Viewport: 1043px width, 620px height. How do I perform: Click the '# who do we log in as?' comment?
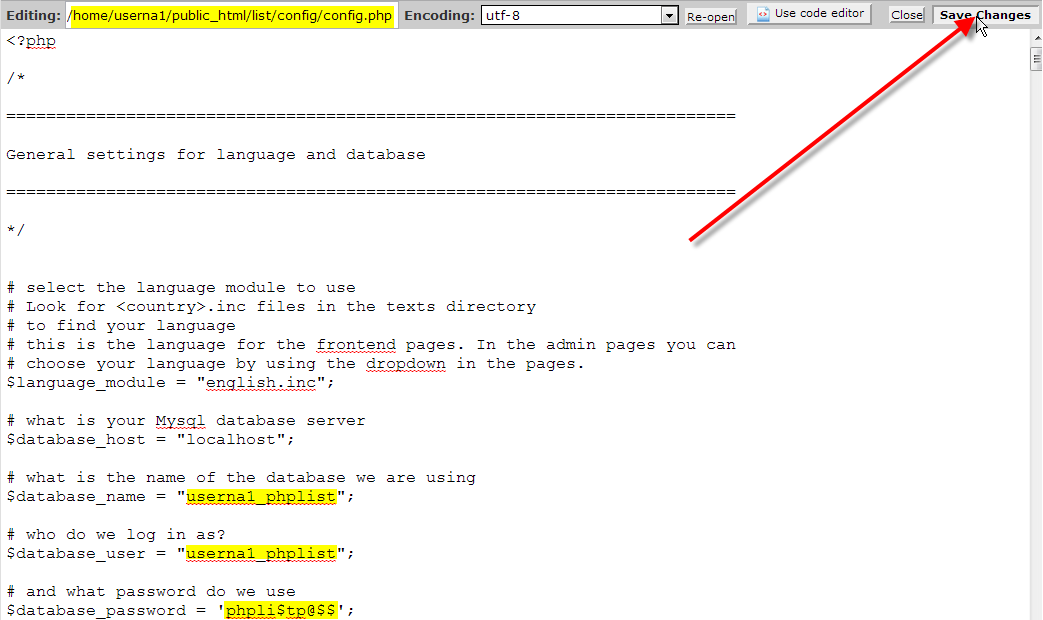click(116, 535)
